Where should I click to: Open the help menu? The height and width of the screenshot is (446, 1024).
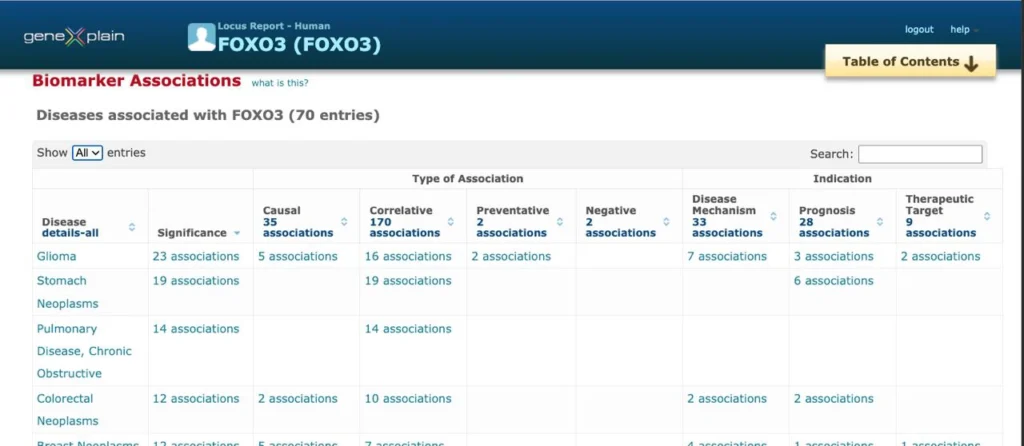[x=963, y=30]
